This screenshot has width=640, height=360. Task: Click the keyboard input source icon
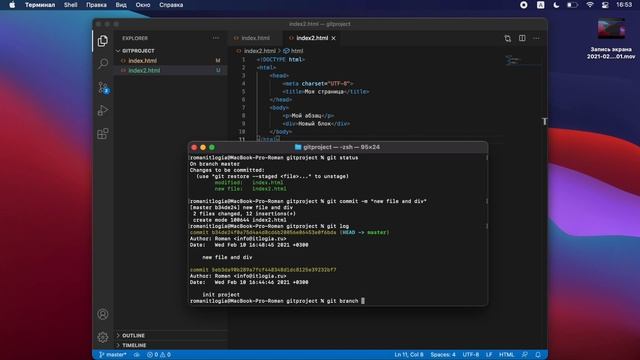coord(540,5)
